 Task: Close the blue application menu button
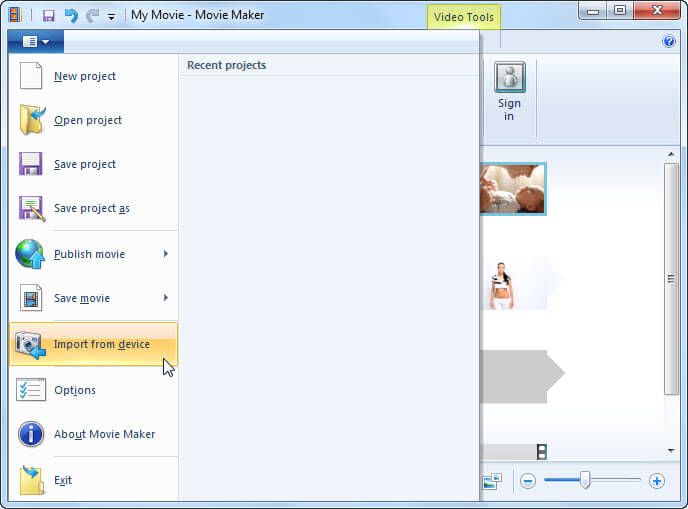[36, 42]
